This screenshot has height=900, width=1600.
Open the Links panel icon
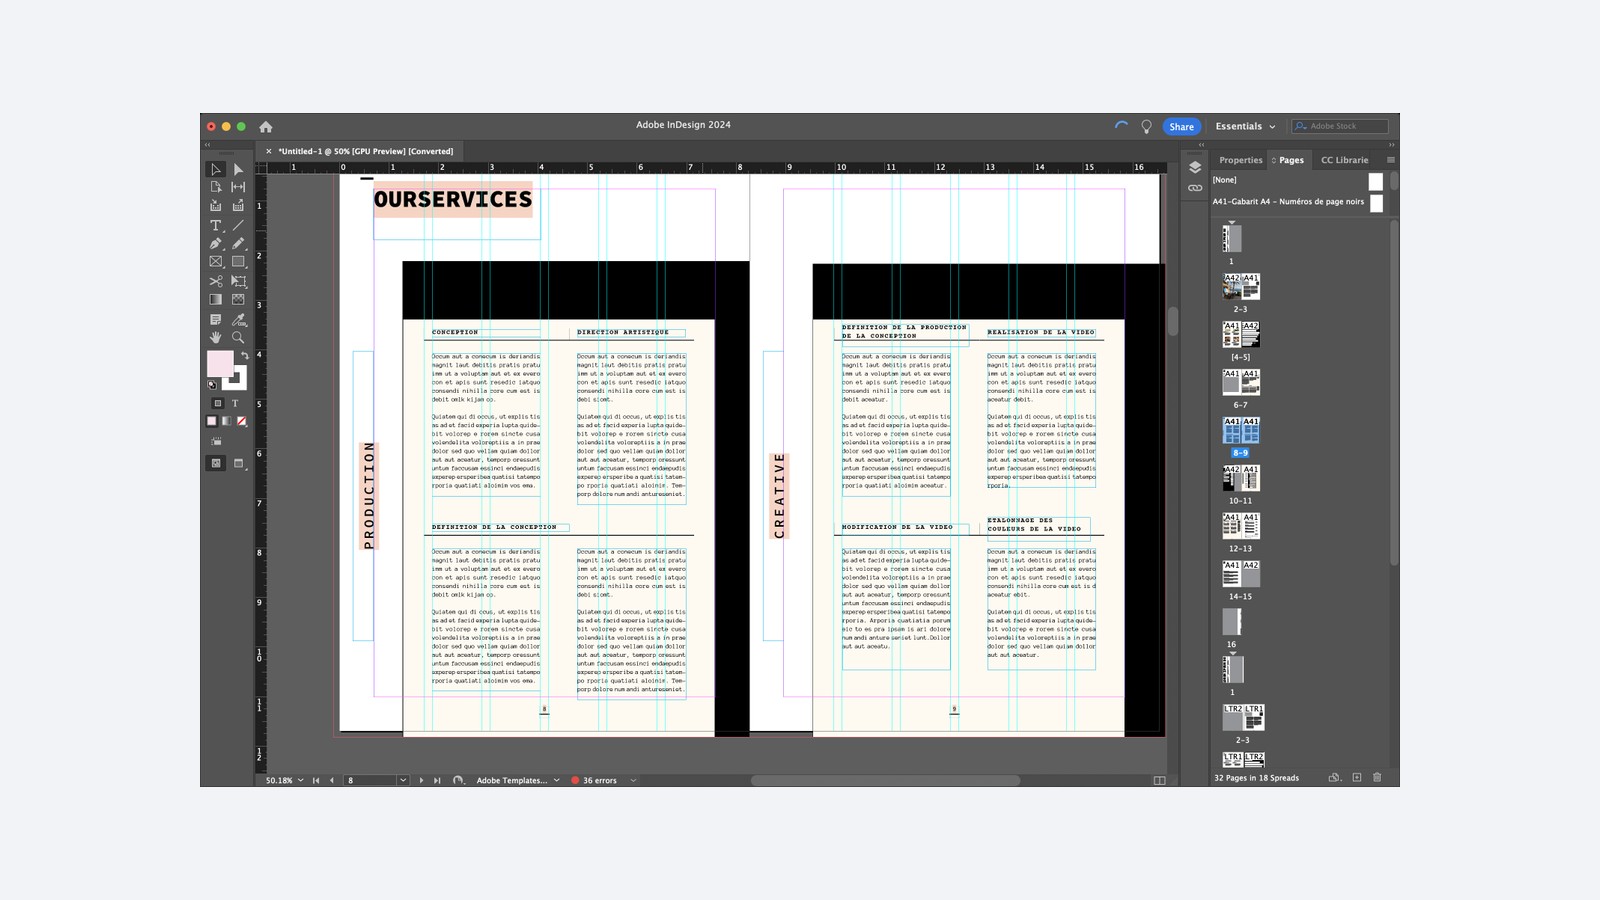(1195, 188)
